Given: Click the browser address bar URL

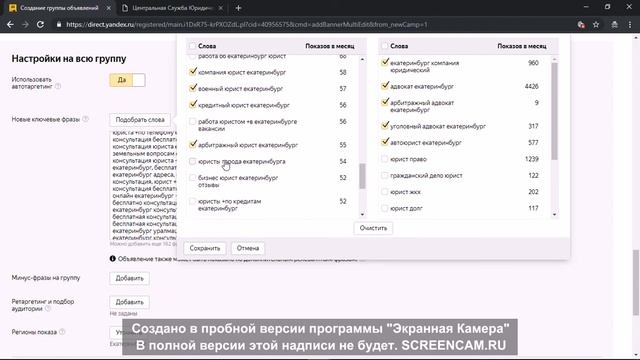Looking at the screenshot, I should coord(247,24).
